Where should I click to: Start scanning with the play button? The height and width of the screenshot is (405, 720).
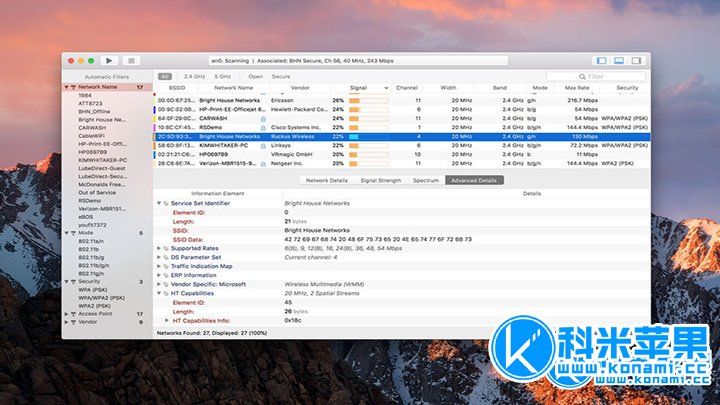[x=109, y=61]
